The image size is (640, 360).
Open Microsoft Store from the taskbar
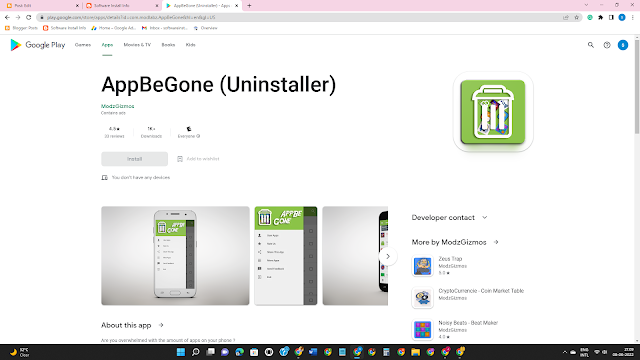pyautogui.click(x=254, y=352)
